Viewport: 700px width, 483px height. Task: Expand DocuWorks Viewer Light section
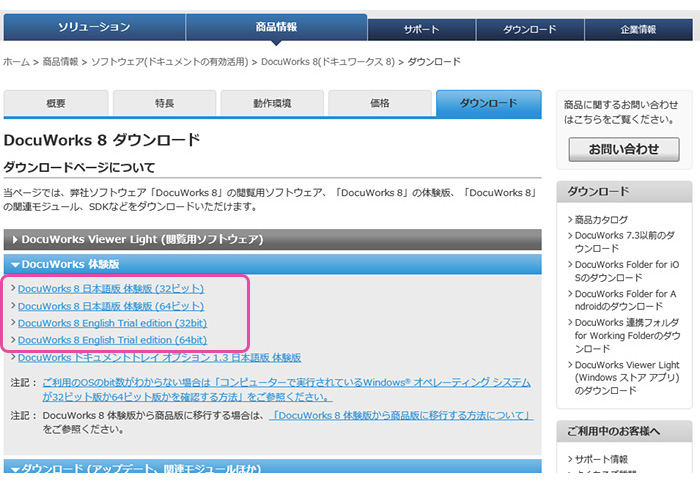272,239
